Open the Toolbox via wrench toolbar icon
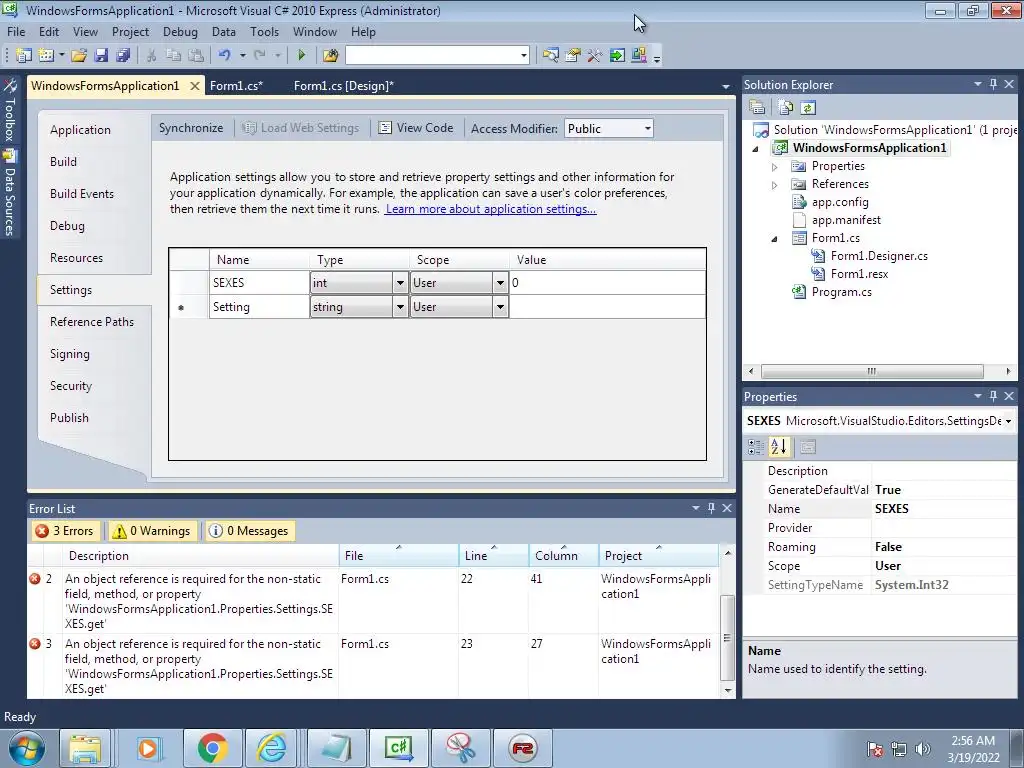Image resolution: width=1024 pixels, height=768 pixels. (x=594, y=56)
